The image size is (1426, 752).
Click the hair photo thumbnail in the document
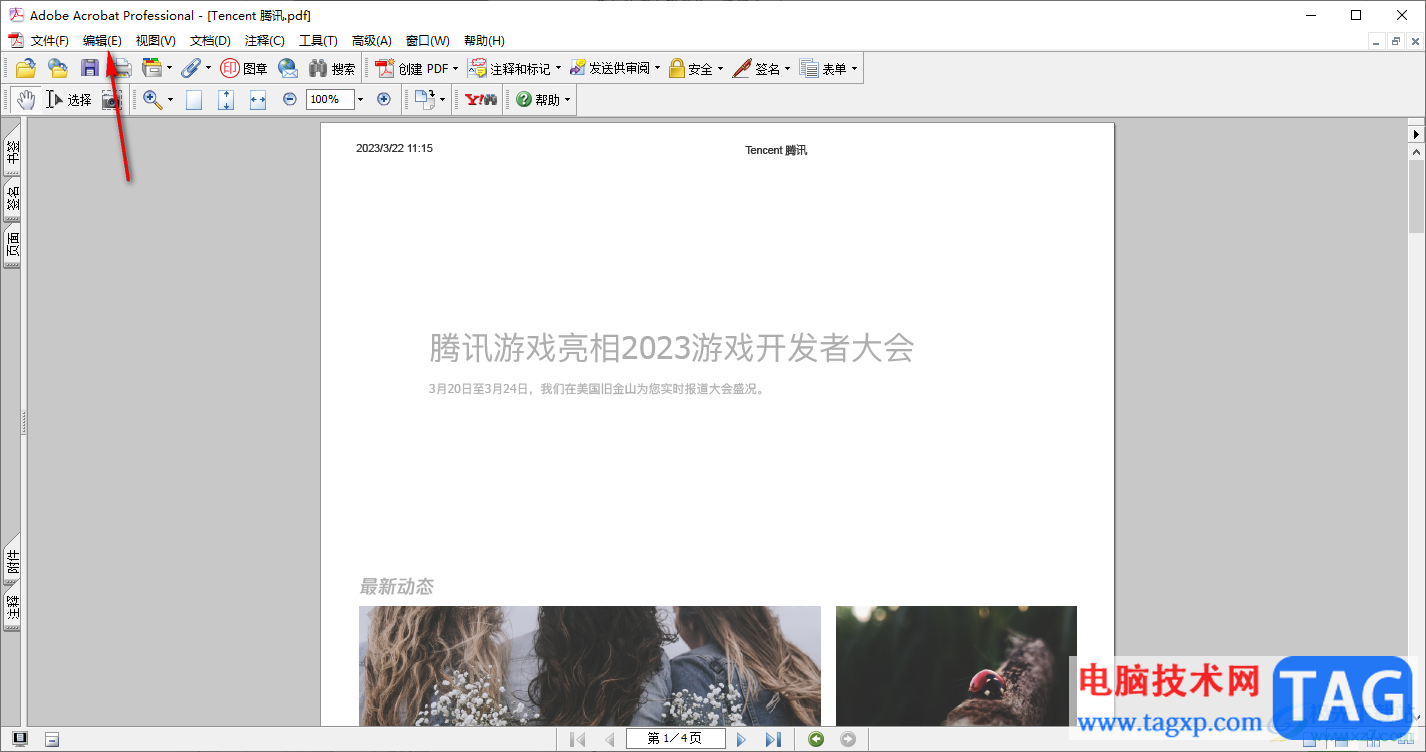click(x=590, y=665)
